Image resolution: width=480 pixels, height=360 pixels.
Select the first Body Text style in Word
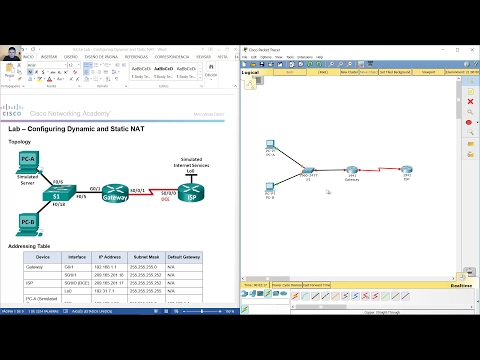coord(141,72)
